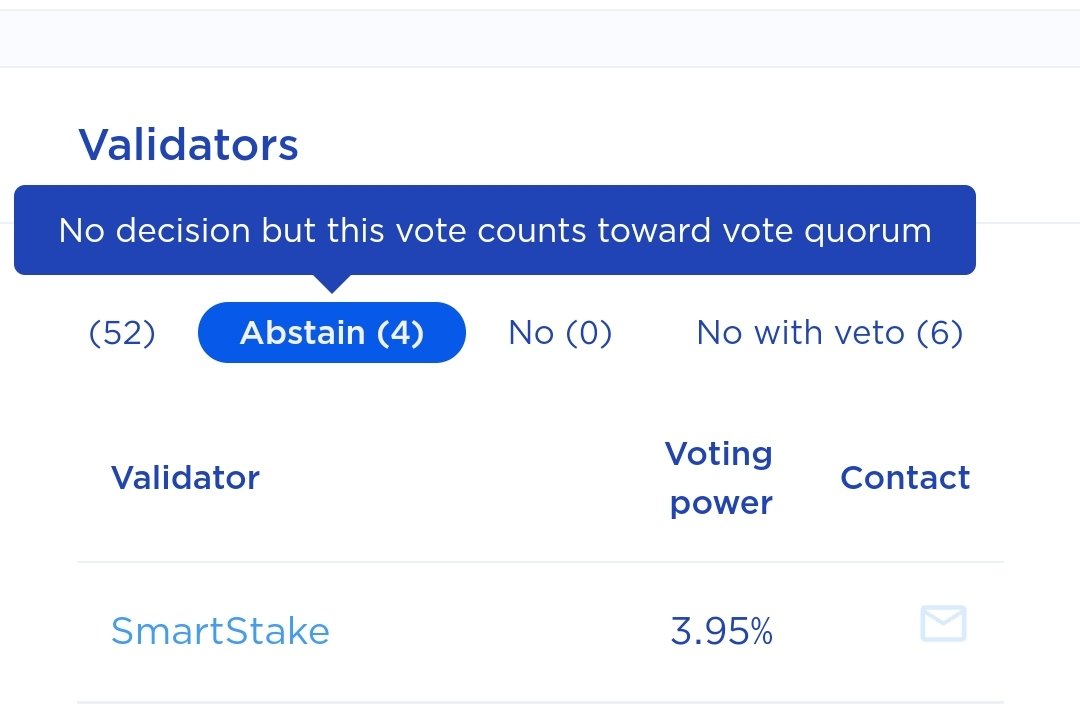This screenshot has height=724, width=1080.
Task: Click the Validator column header
Action: coord(185,478)
